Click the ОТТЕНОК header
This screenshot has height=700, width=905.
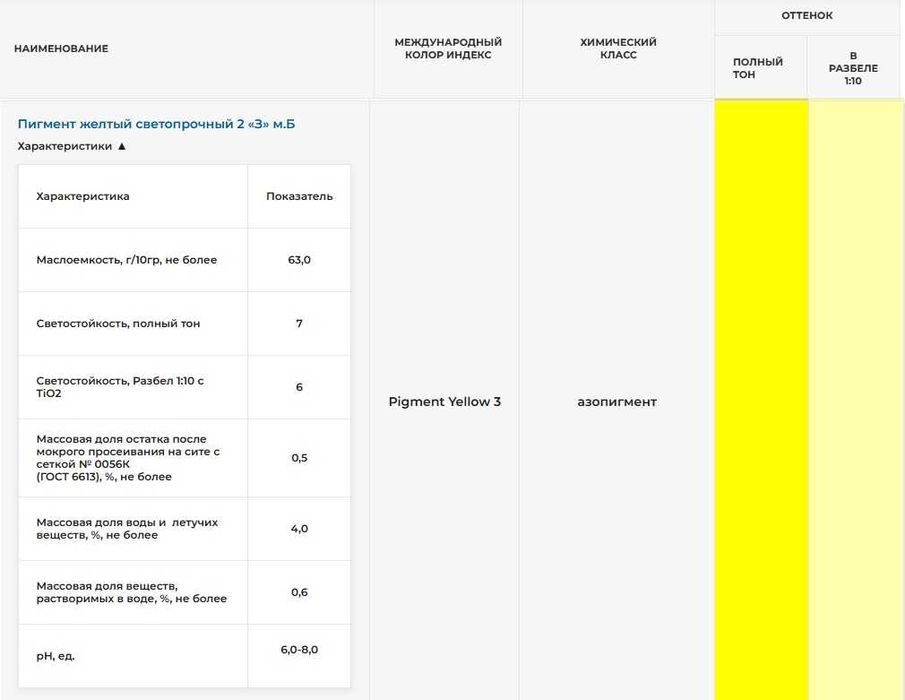(807, 16)
